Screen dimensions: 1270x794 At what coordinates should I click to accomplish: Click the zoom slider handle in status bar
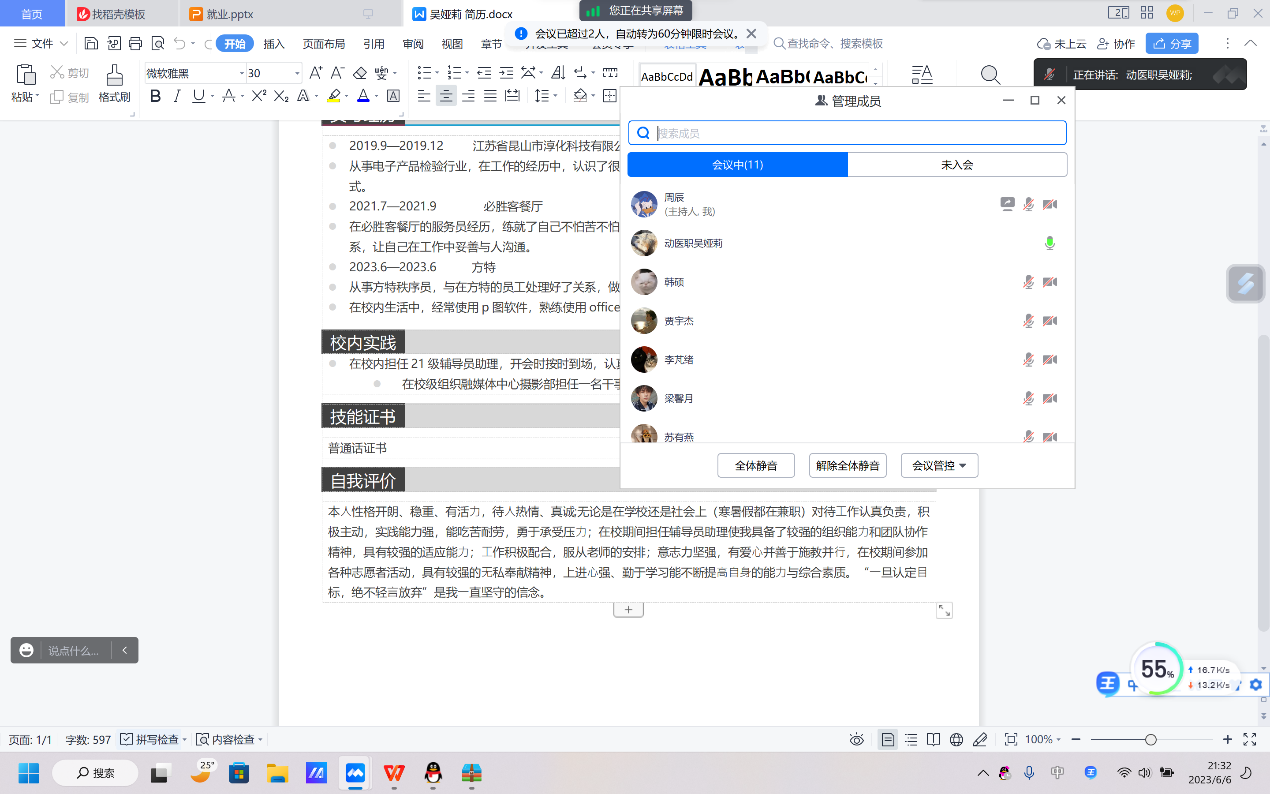1151,739
